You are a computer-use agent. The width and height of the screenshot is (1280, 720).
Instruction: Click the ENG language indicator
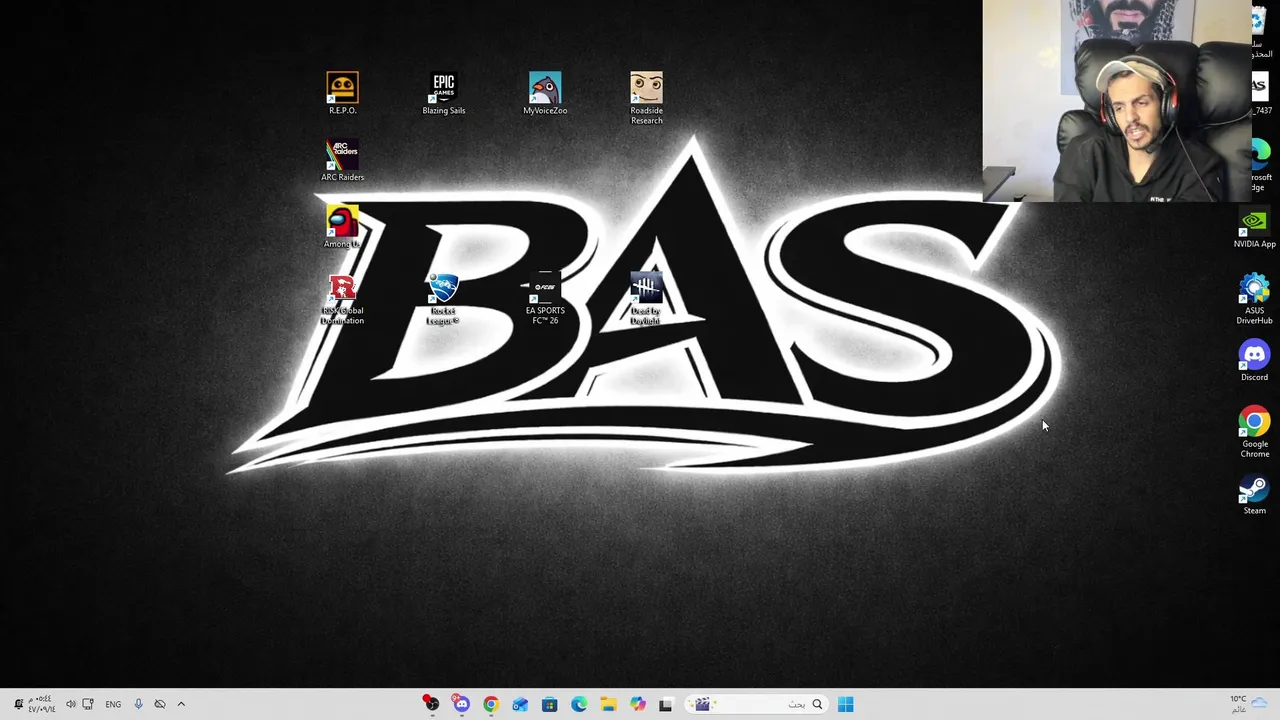113,704
